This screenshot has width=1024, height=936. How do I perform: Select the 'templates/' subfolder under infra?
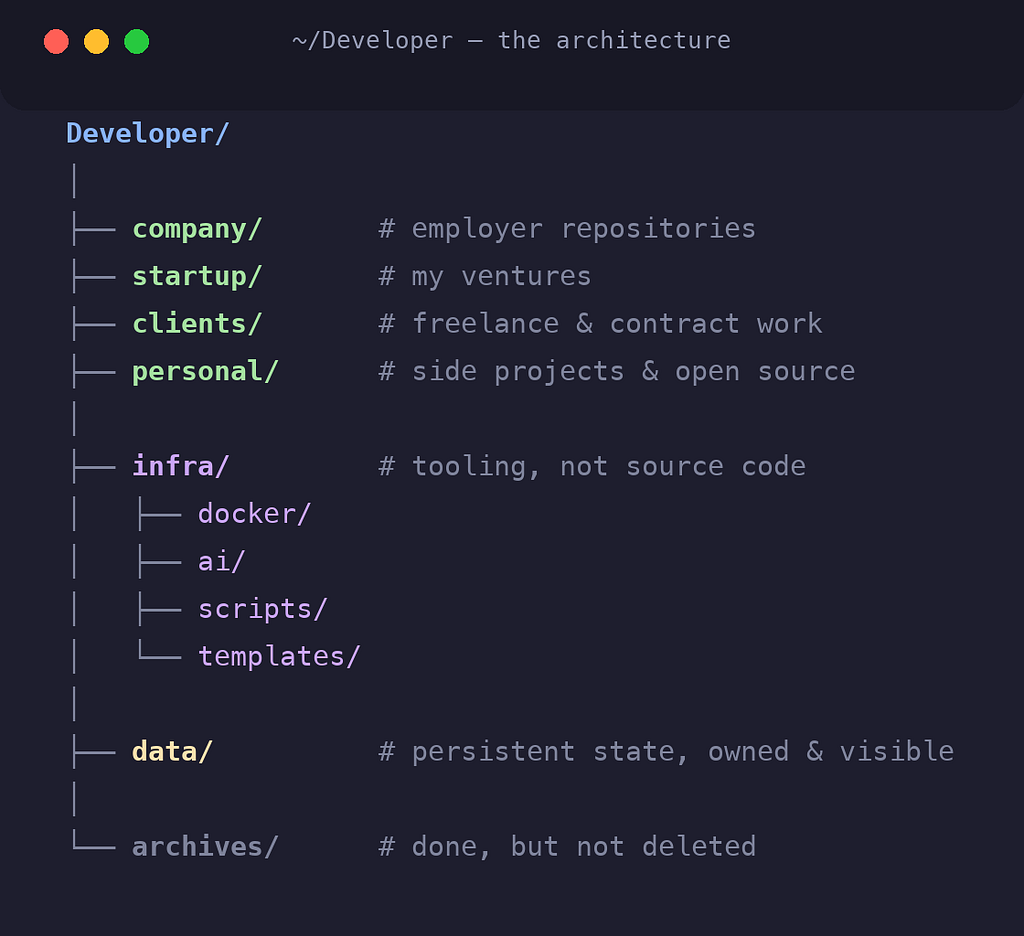279,656
